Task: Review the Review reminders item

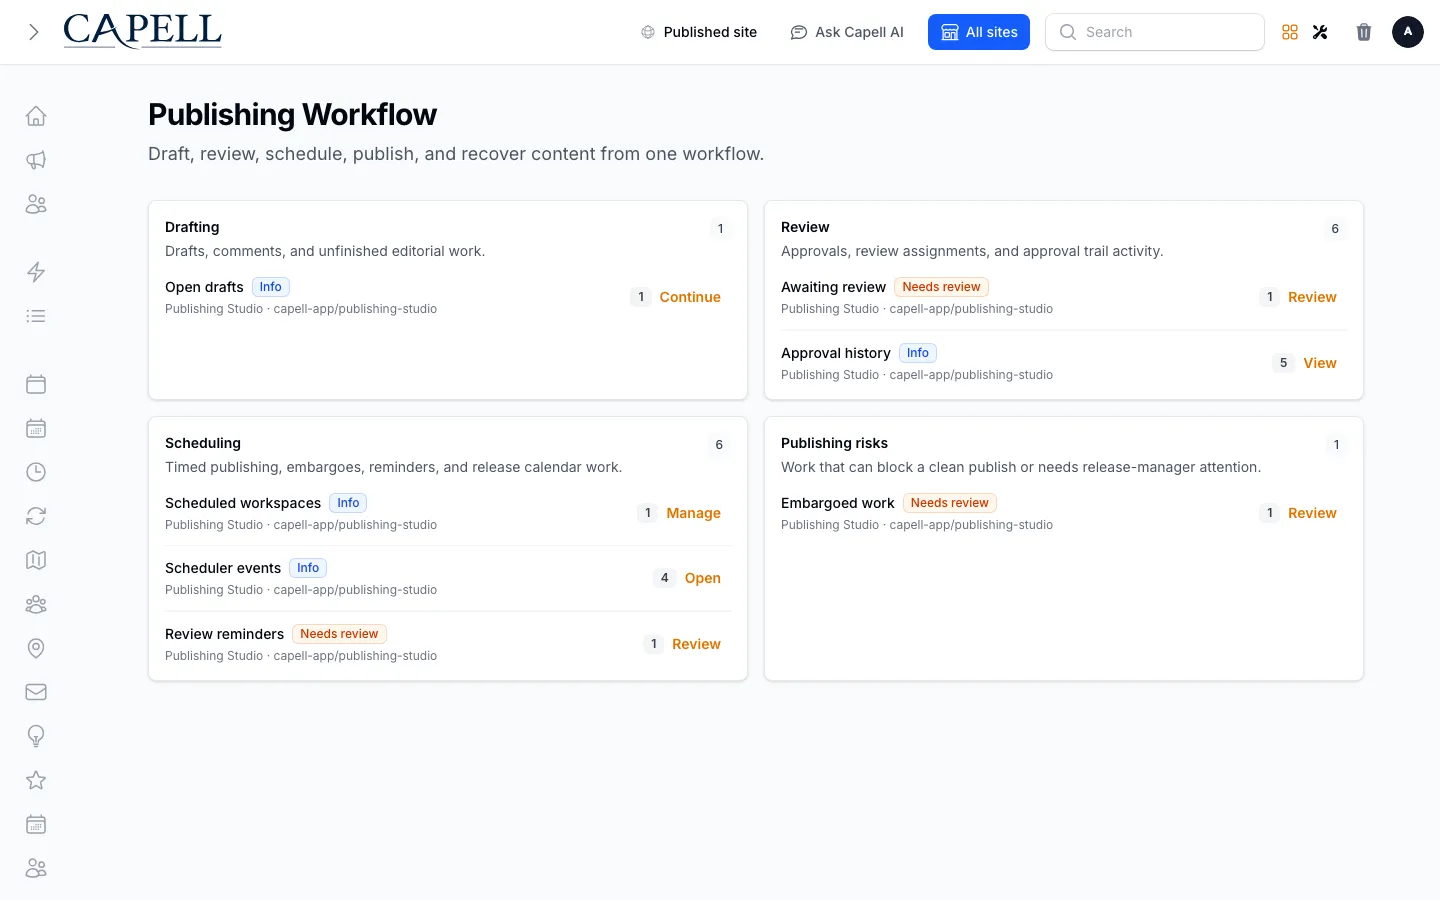Action: pos(696,644)
